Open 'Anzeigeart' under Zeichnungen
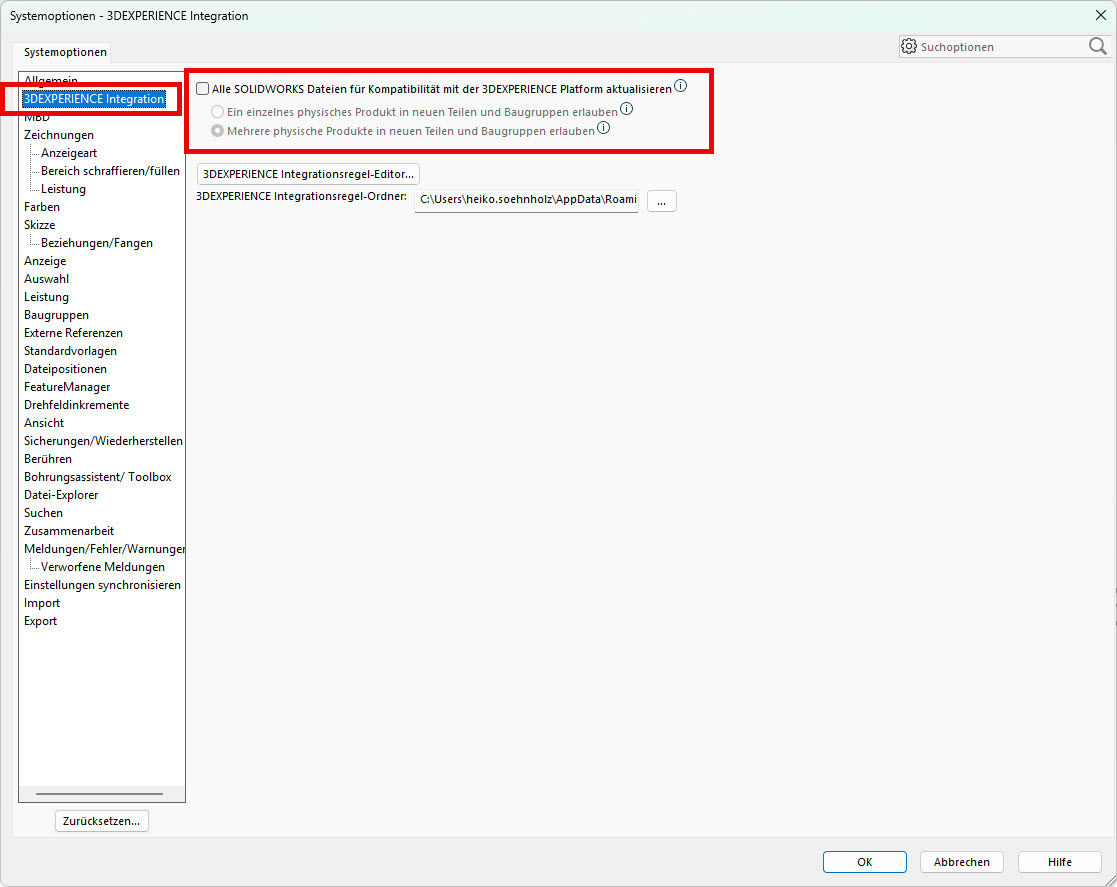 tap(68, 152)
